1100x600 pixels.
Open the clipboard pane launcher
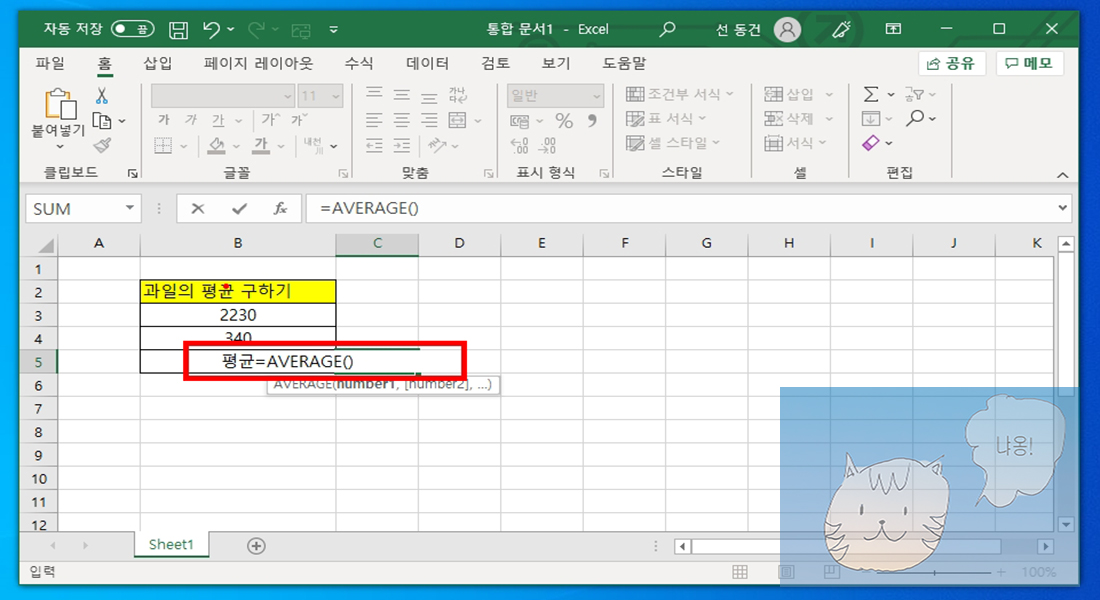coord(133,173)
